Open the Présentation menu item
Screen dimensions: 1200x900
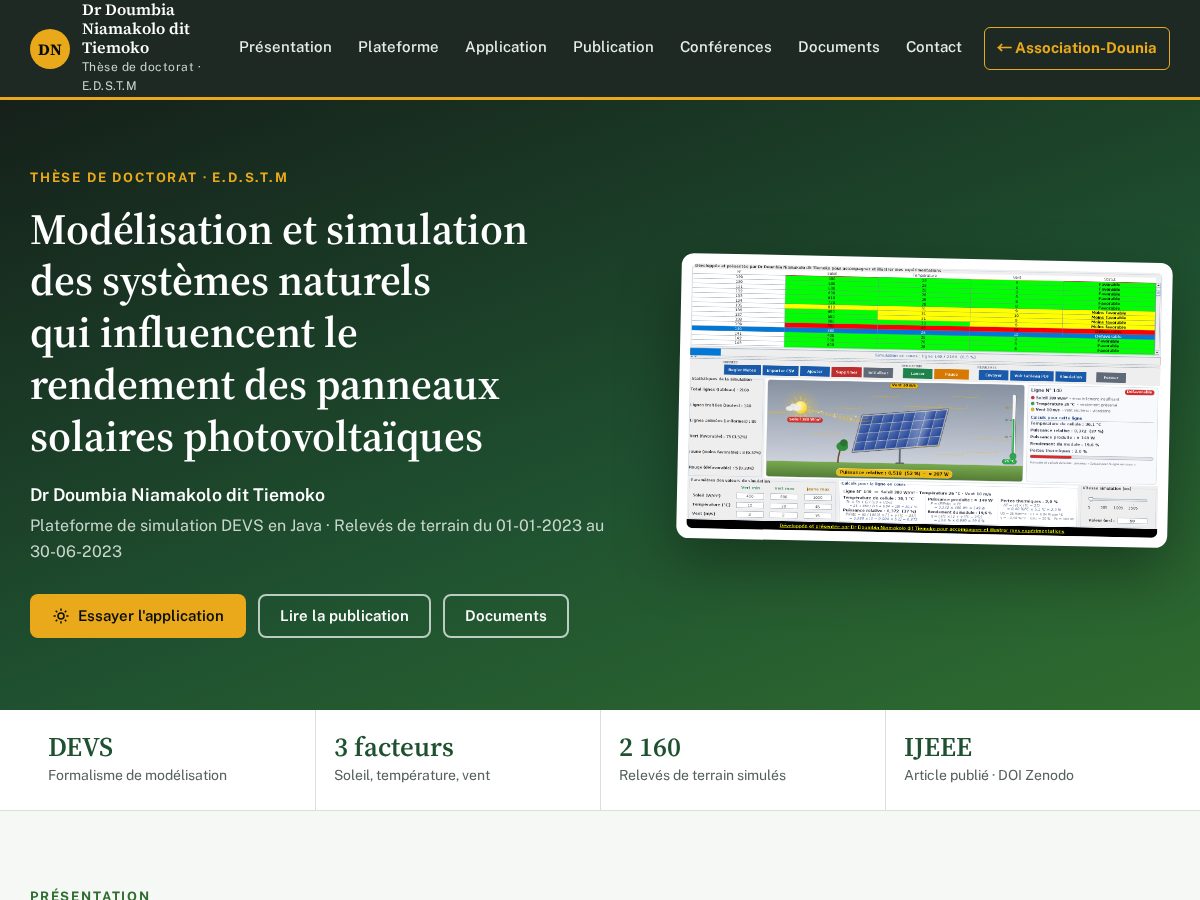(x=285, y=47)
